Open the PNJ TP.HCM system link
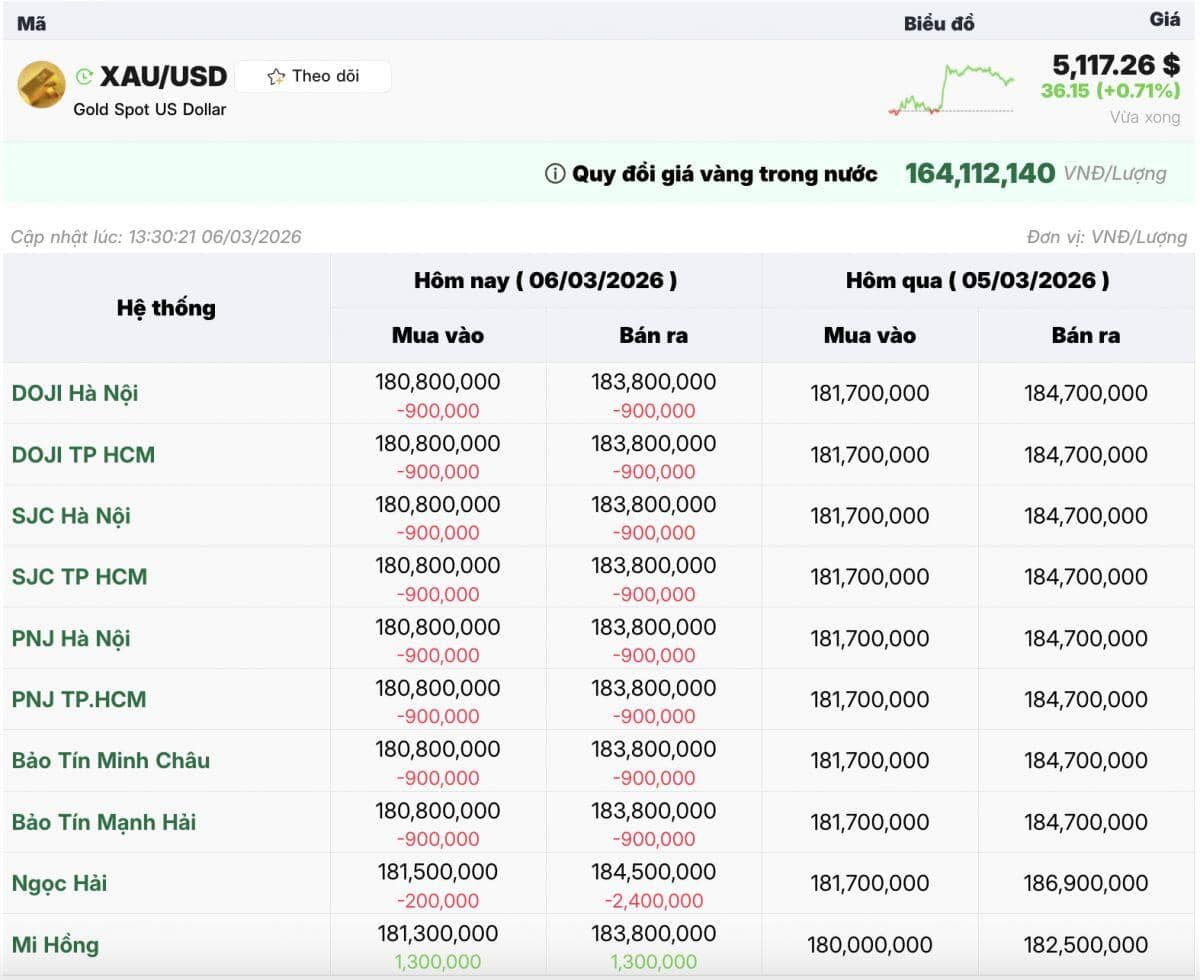This screenshot has height=980, width=1200. click(79, 699)
